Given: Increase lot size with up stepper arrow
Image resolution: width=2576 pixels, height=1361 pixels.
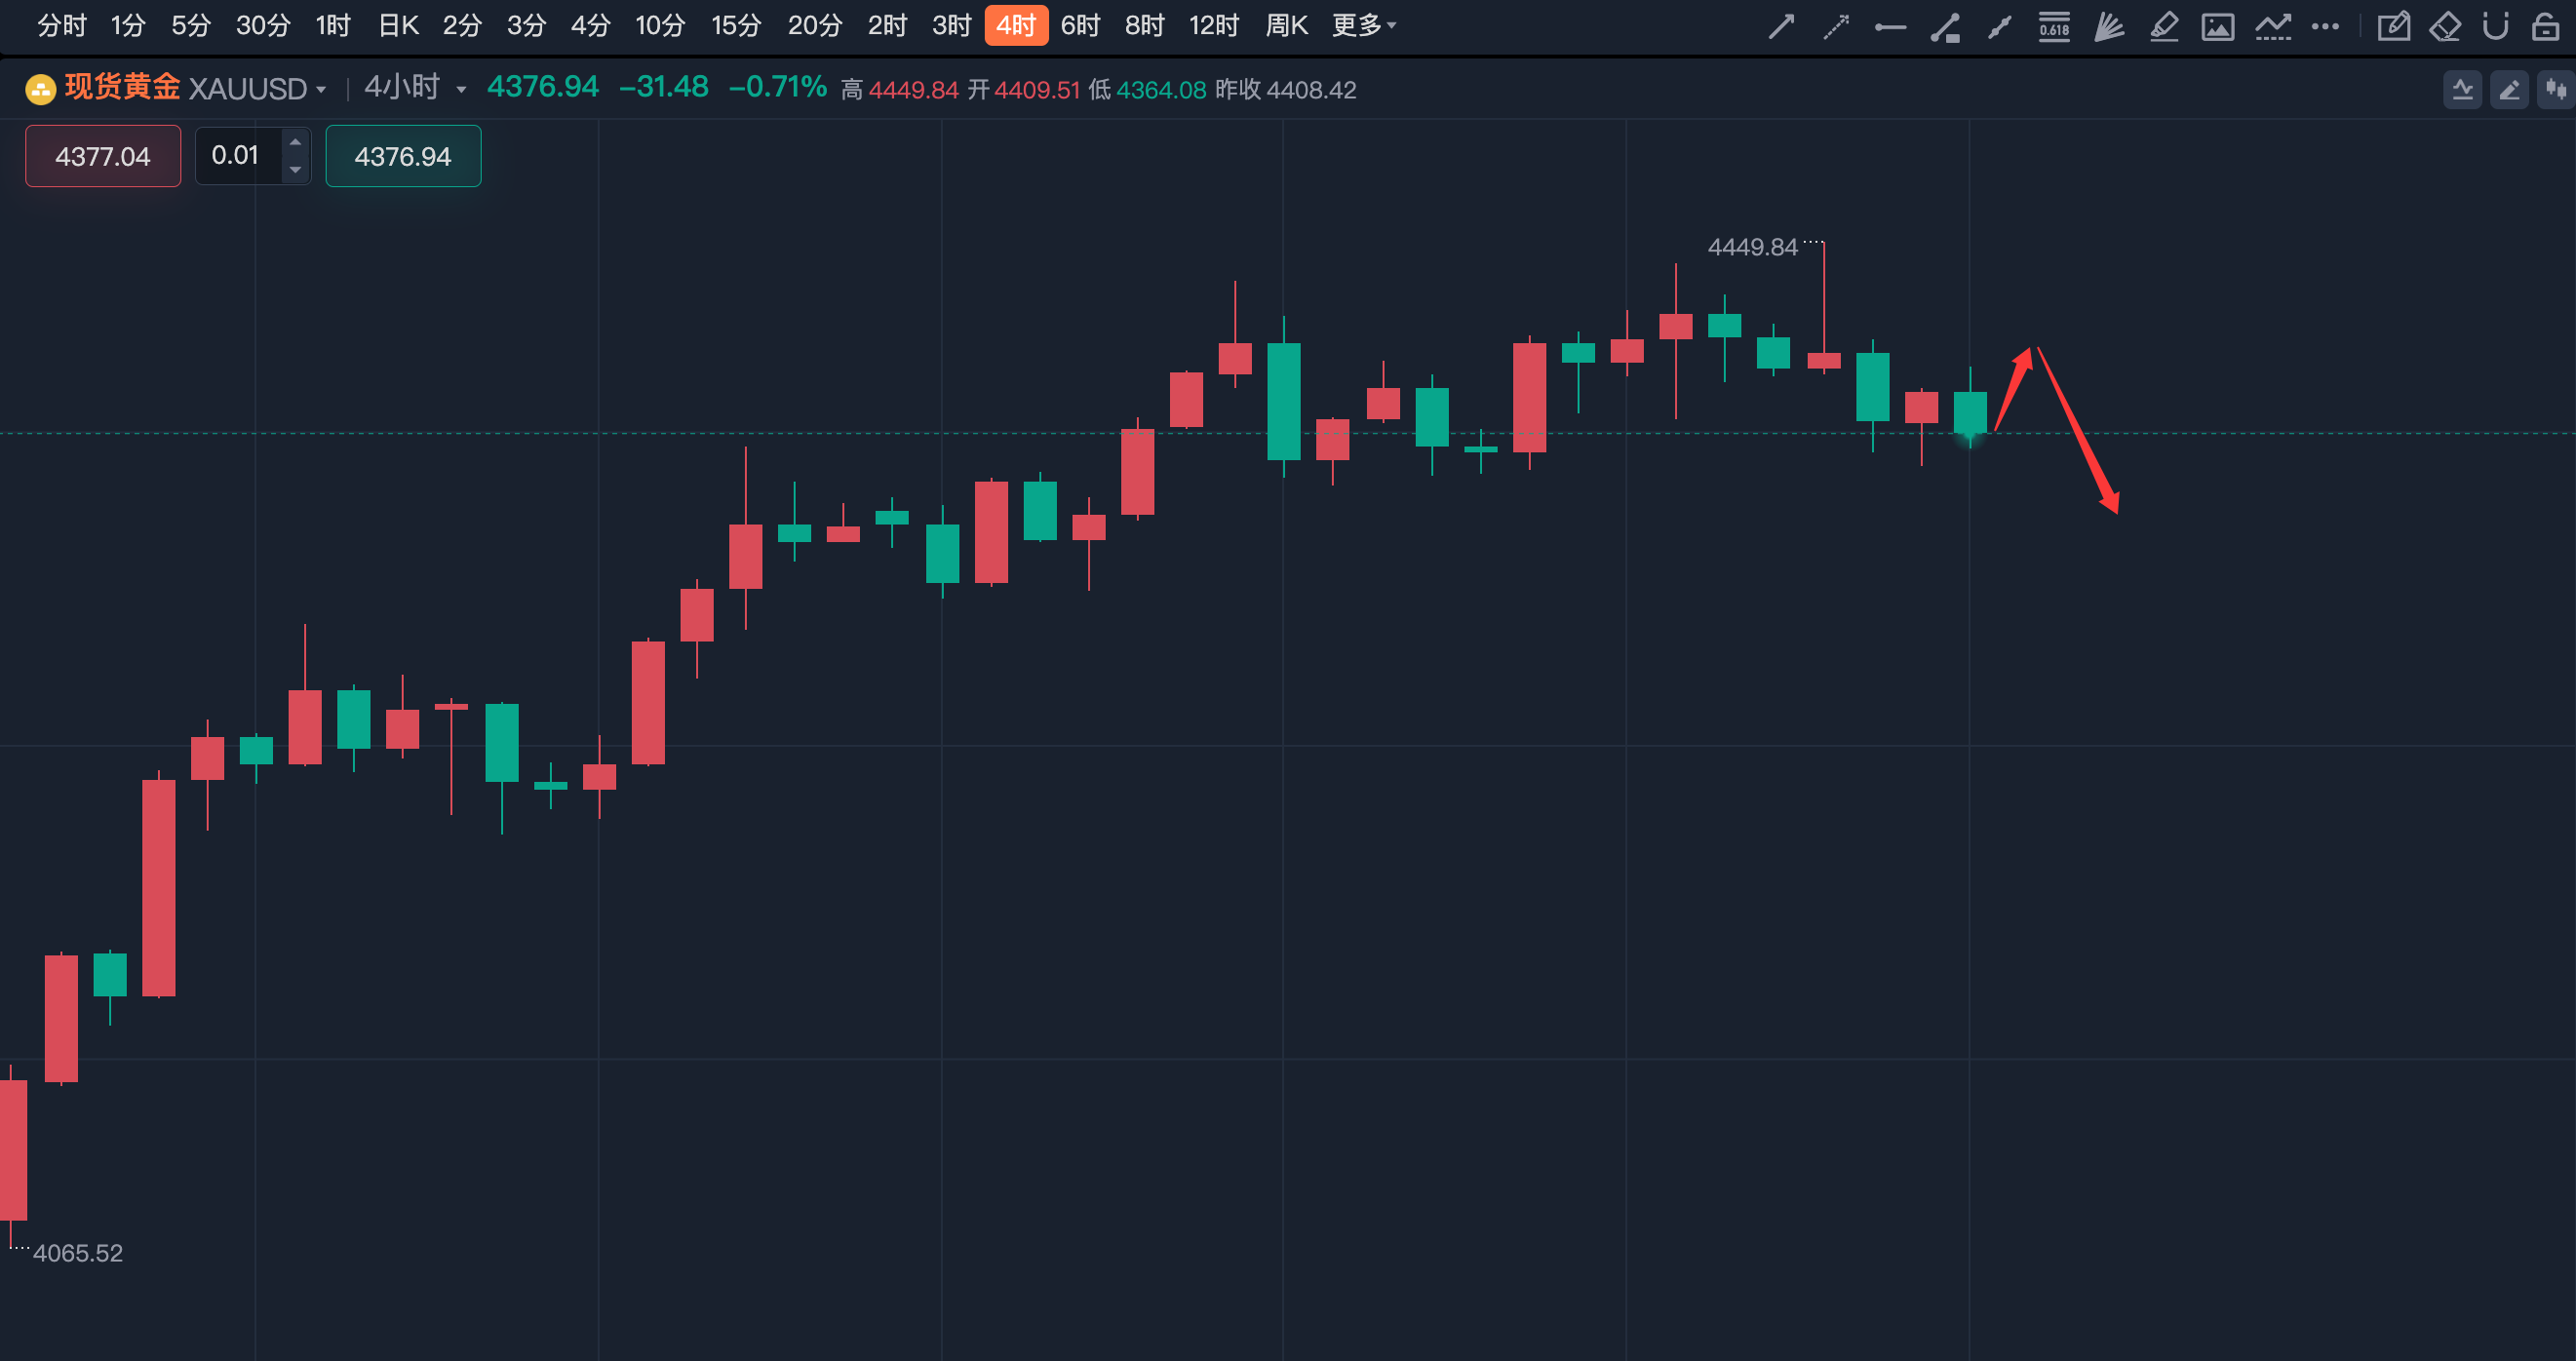Looking at the screenshot, I should [x=295, y=142].
